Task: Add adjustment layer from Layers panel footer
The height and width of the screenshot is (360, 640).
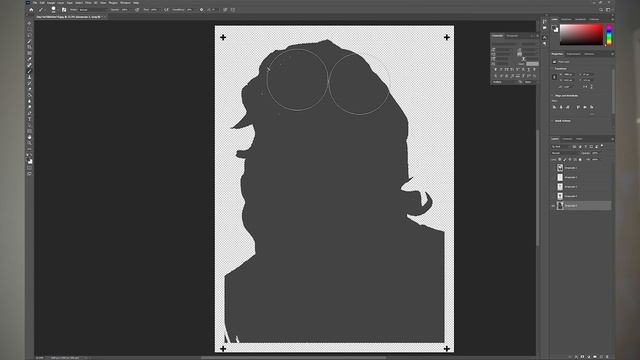Action: [x=589, y=356]
